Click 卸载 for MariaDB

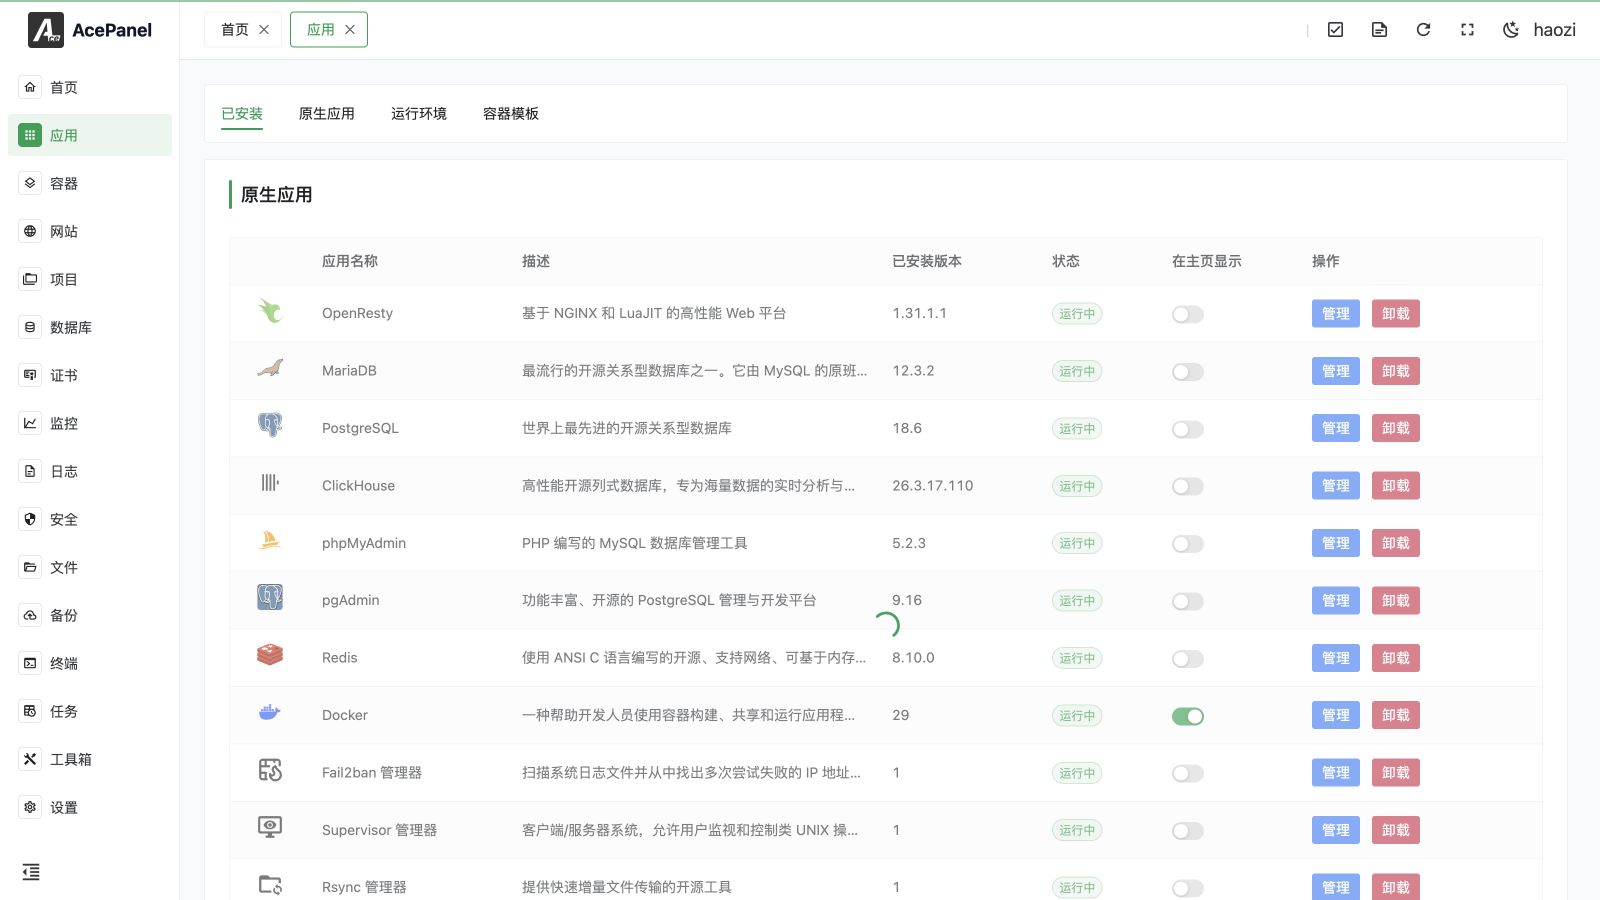click(1396, 371)
